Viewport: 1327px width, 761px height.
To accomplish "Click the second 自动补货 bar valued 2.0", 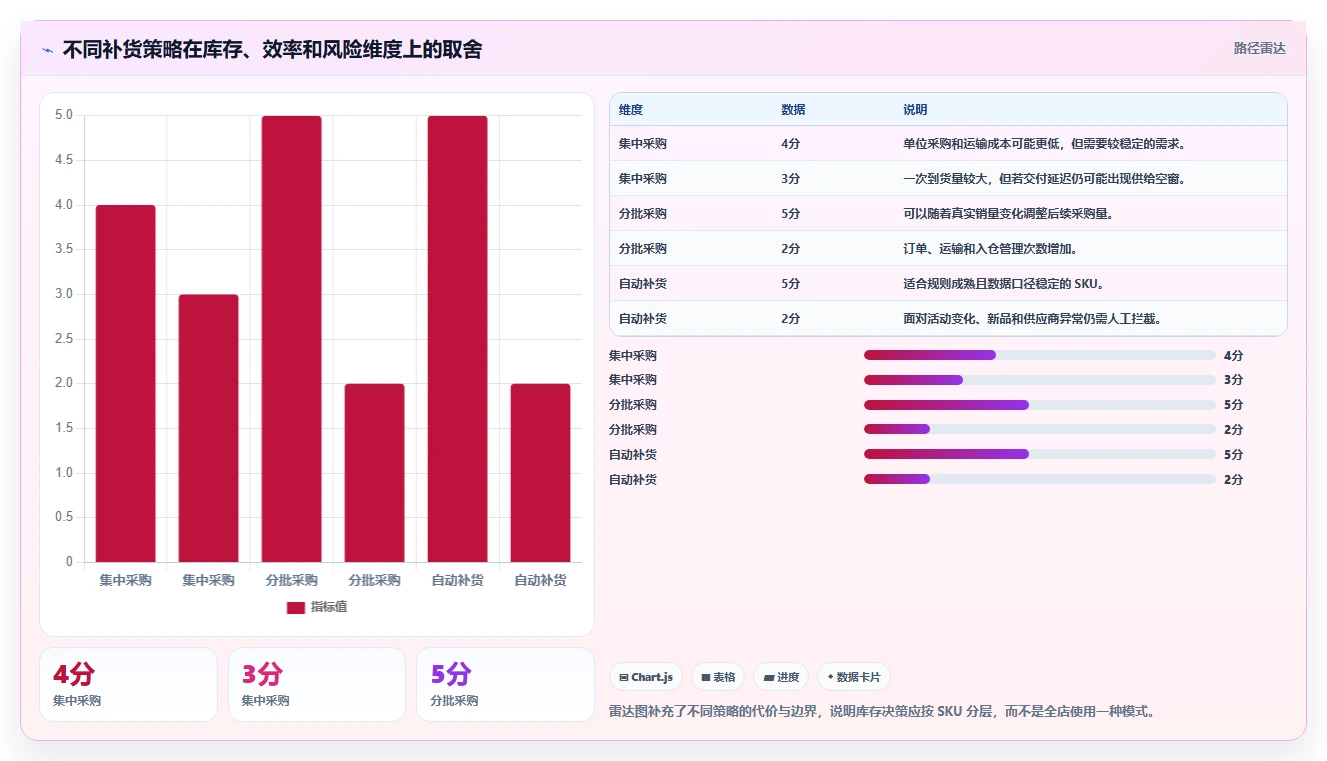I will (541, 473).
